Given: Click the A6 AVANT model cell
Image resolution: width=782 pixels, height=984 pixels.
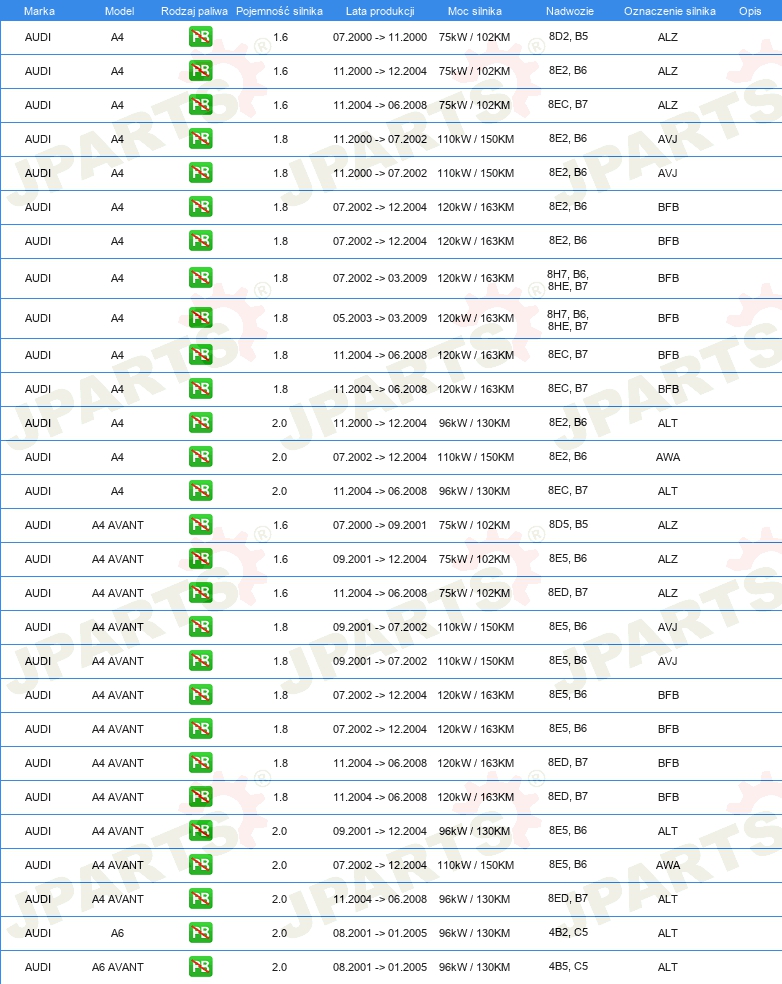Looking at the screenshot, I should pos(117,967).
